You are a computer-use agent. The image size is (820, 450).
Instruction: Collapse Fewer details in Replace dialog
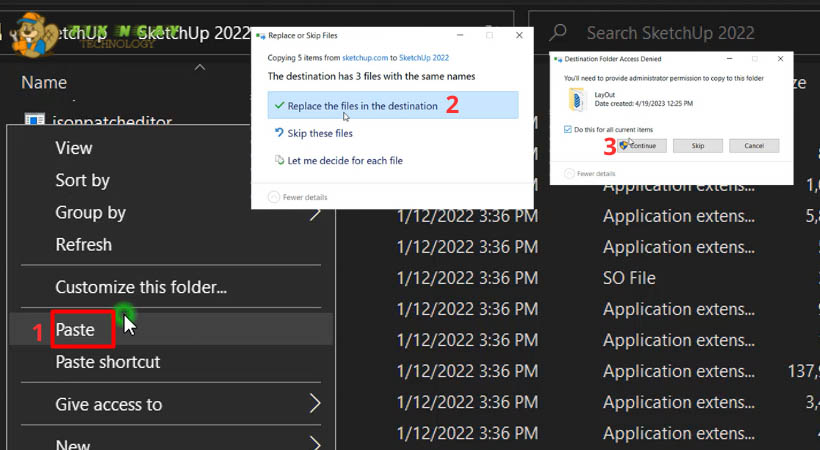[x=274, y=198]
